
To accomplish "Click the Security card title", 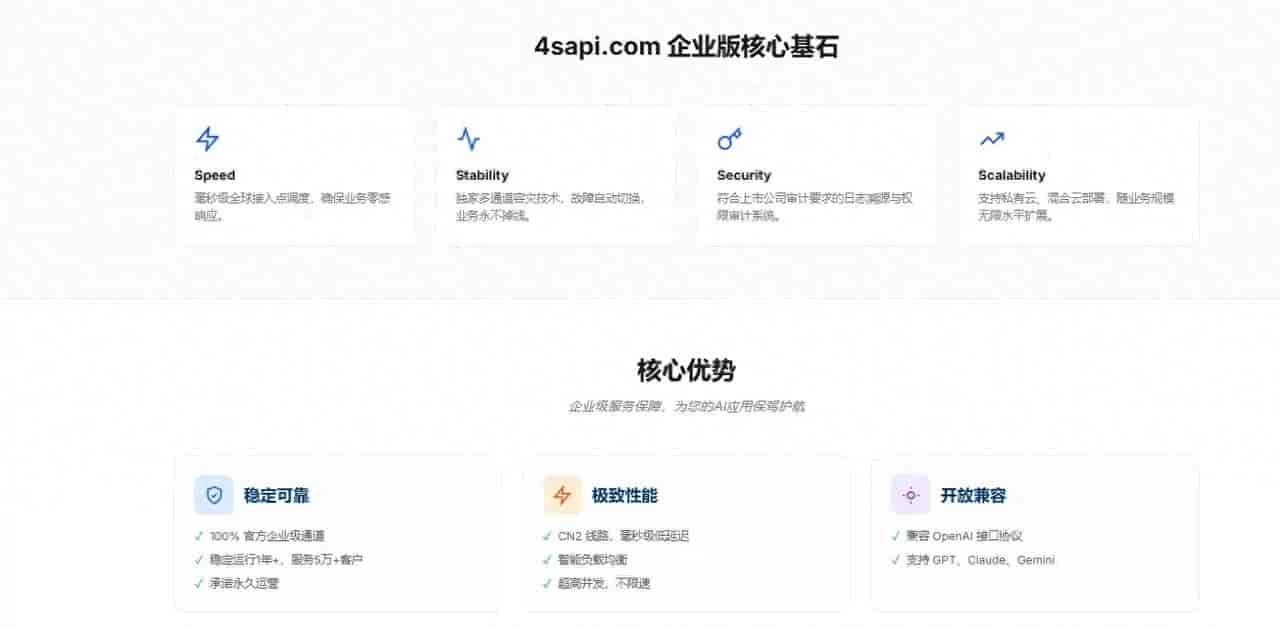I will coord(744,175).
